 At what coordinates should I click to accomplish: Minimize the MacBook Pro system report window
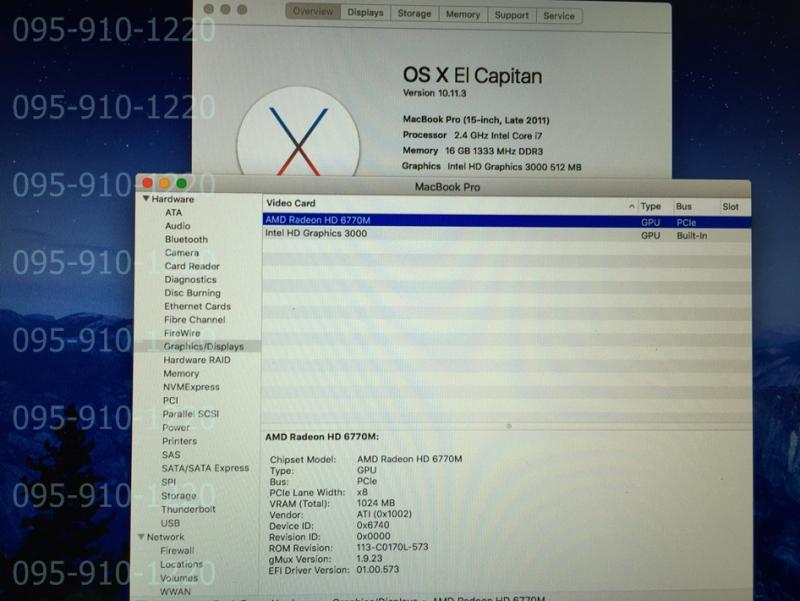(x=164, y=183)
